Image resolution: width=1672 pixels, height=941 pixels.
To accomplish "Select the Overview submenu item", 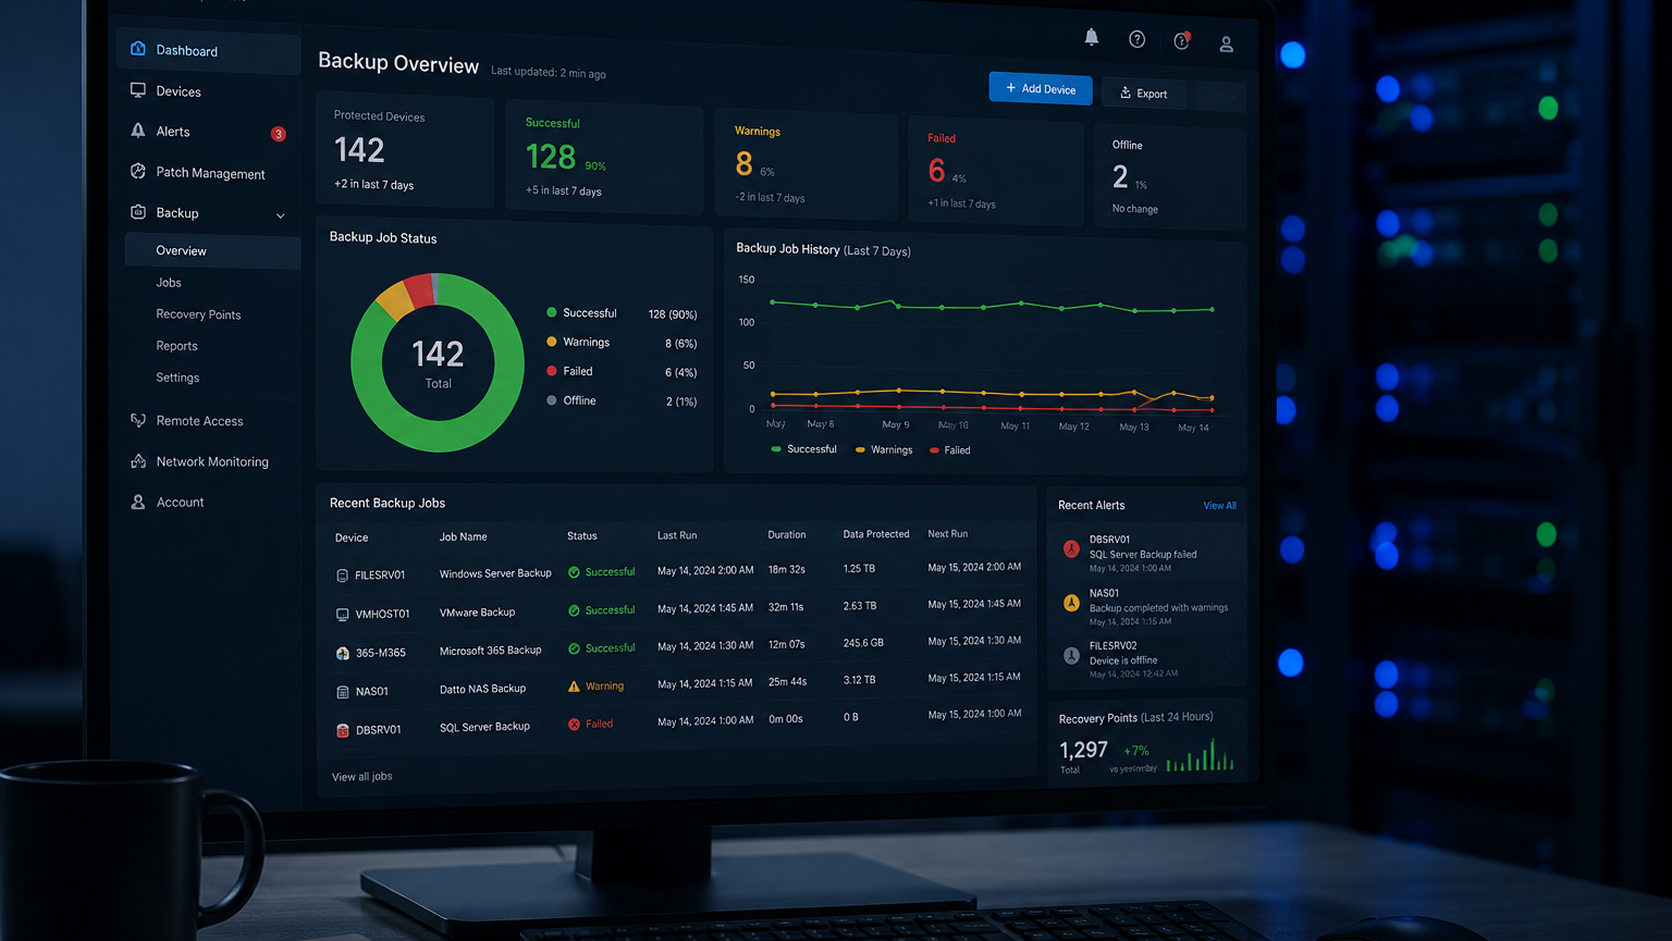I will (212, 251).
